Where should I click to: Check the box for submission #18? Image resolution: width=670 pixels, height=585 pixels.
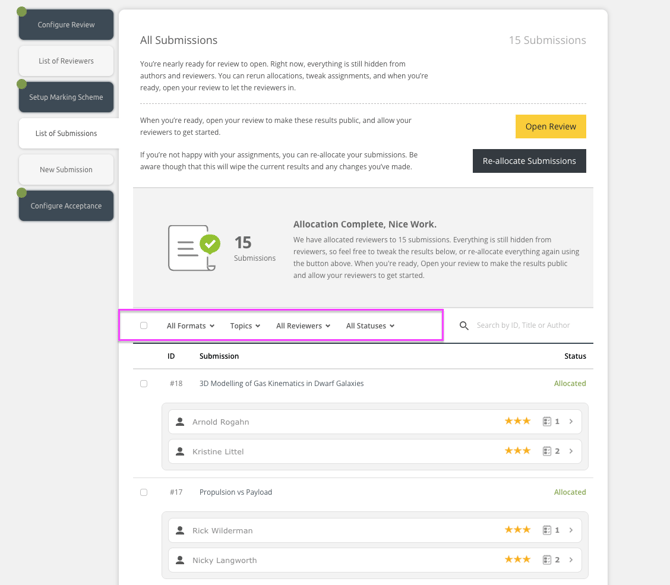coord(144,384)
